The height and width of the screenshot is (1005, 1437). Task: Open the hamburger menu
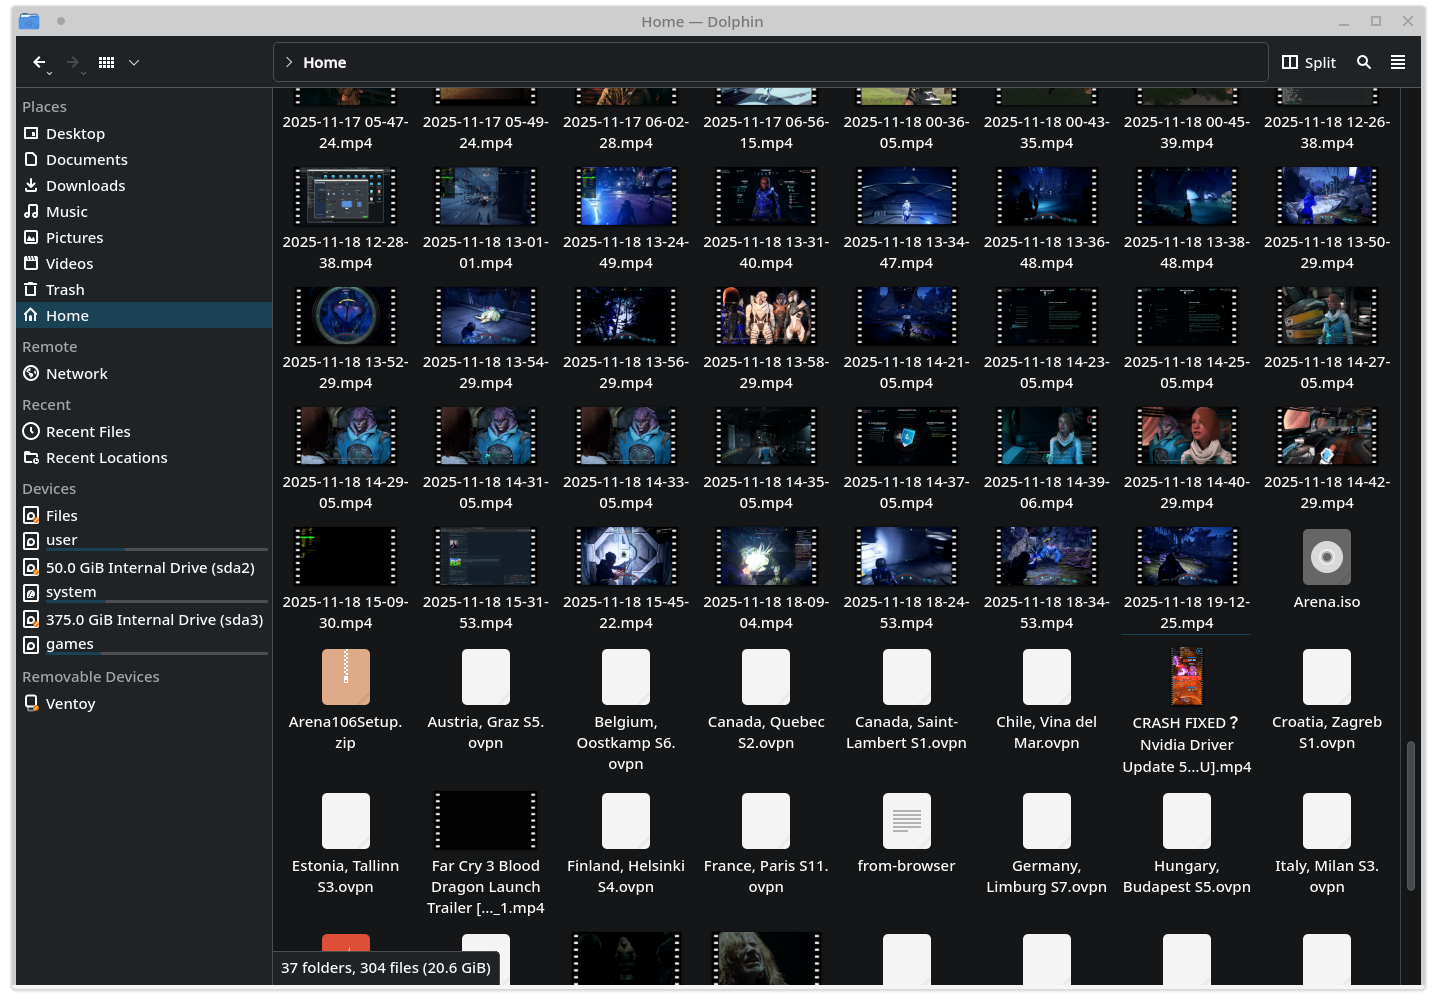point(1398,62)
